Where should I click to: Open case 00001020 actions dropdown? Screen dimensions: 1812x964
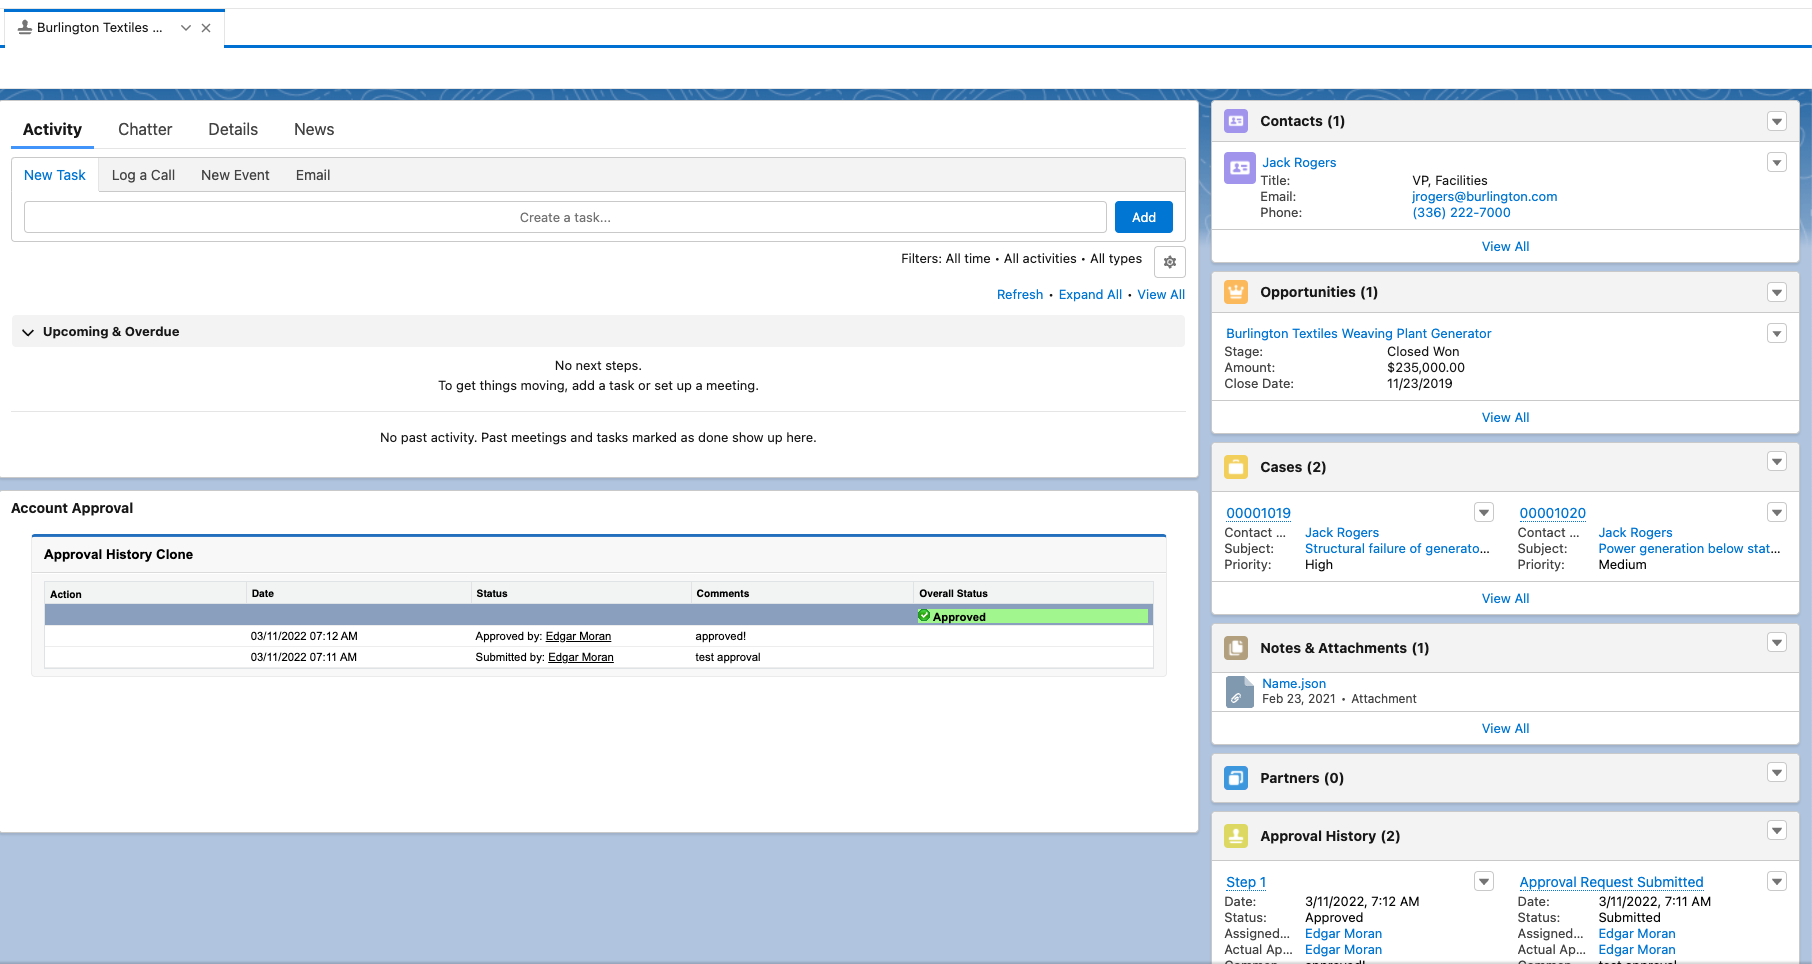1777,513
